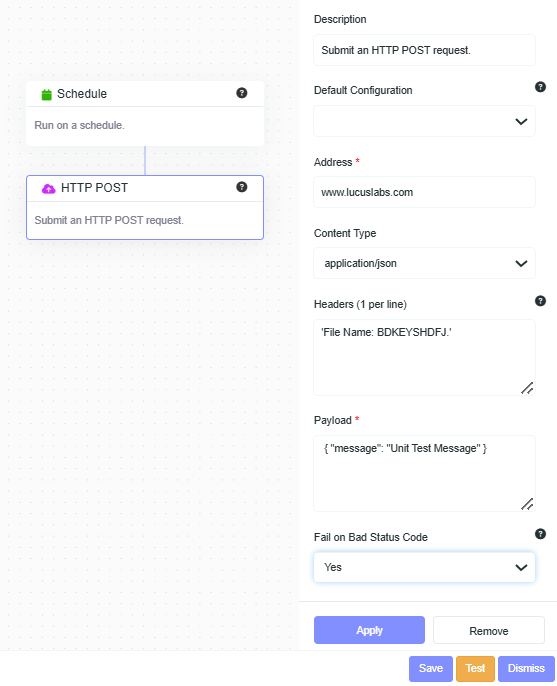
Task: Open the Content Type application/json dropdown
Action: [x=424, y=263]
